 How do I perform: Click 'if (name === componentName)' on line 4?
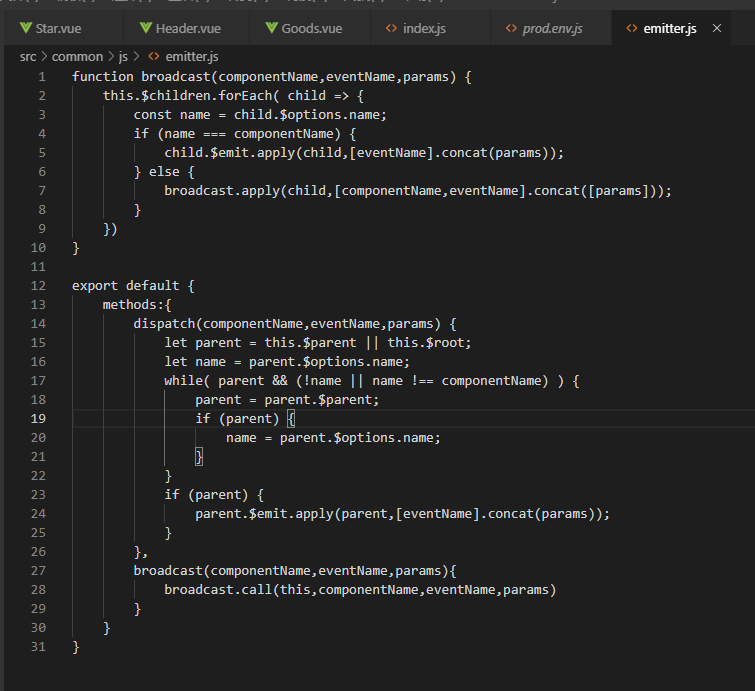coord(237,134)
